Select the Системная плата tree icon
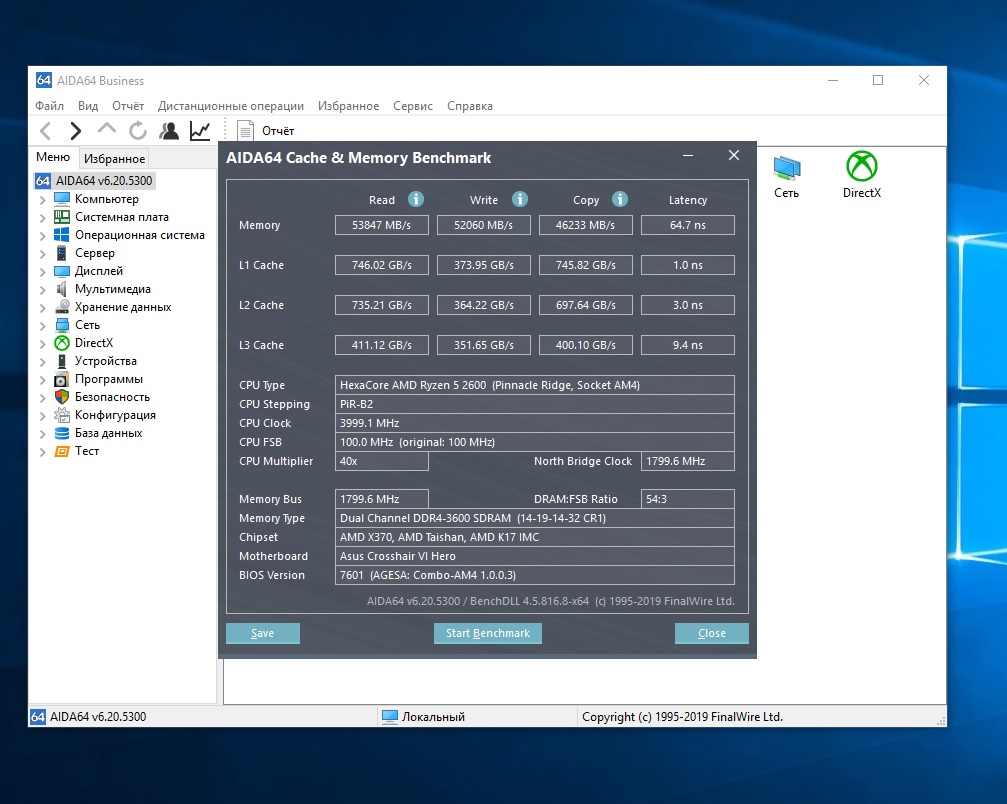The image size is (1007, 804). coord(62,216)
